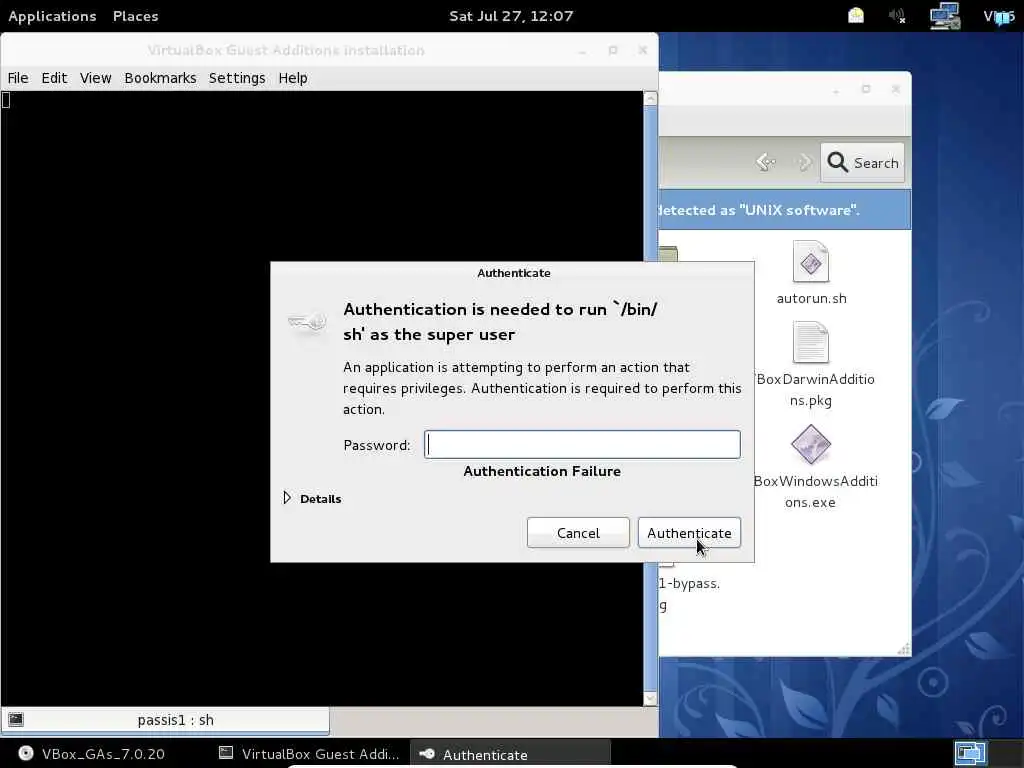Click the clock Sat Jul 27, 12:07
The width and height of the screenshot is (1024, 768).
511,16
